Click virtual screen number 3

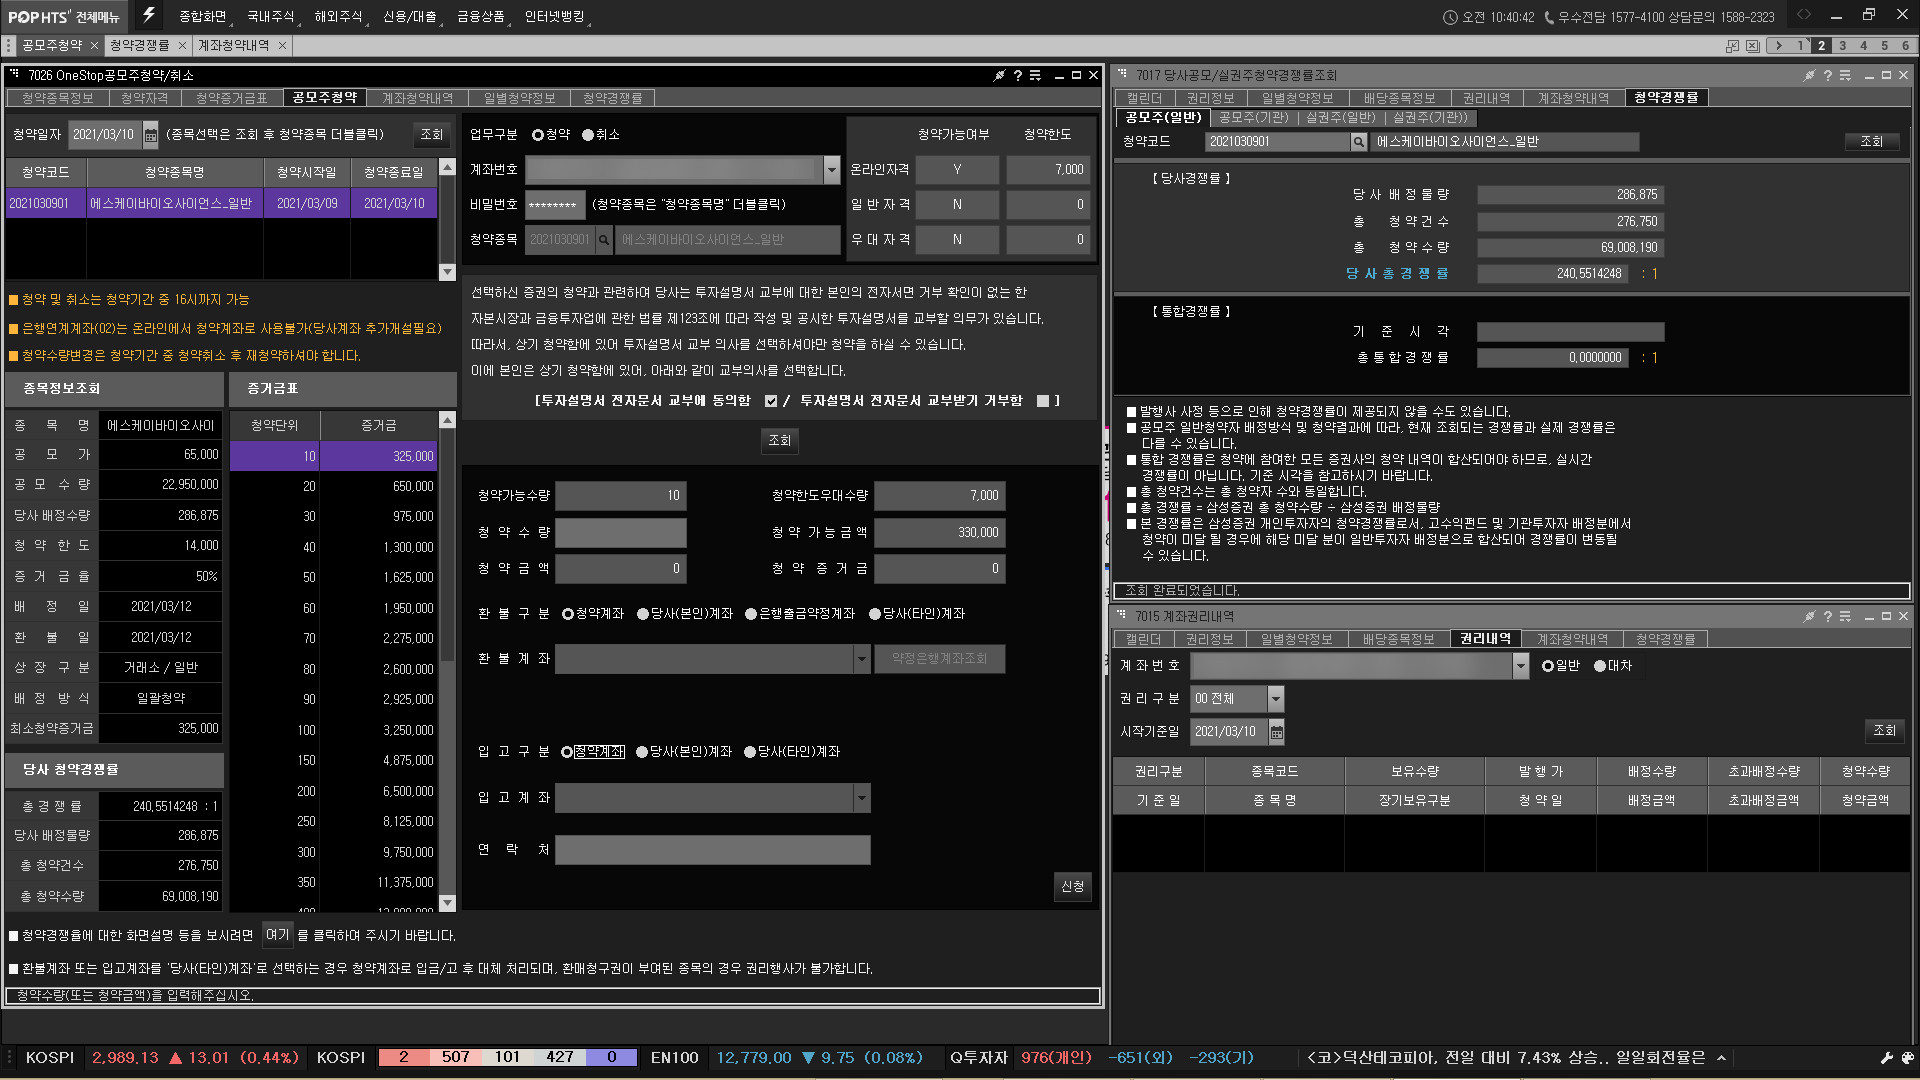(x=1842, y=46)
